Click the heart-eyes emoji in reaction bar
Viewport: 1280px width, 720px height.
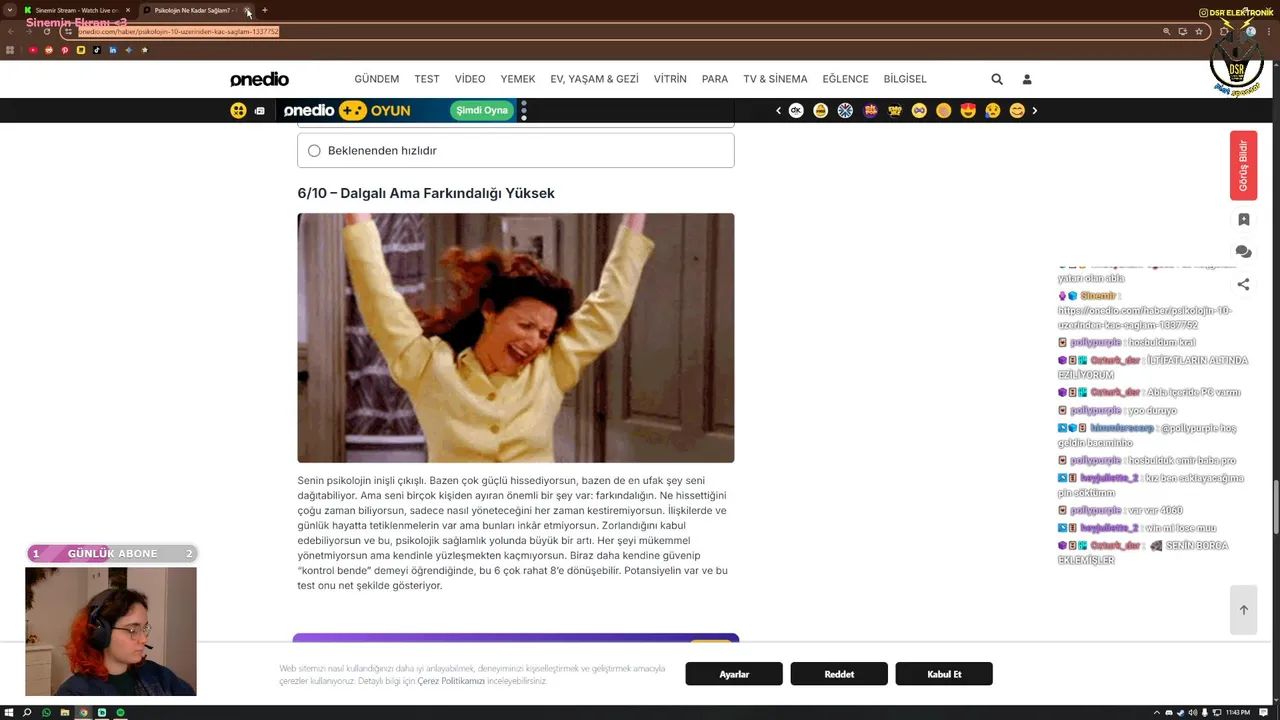pos(968,111)
